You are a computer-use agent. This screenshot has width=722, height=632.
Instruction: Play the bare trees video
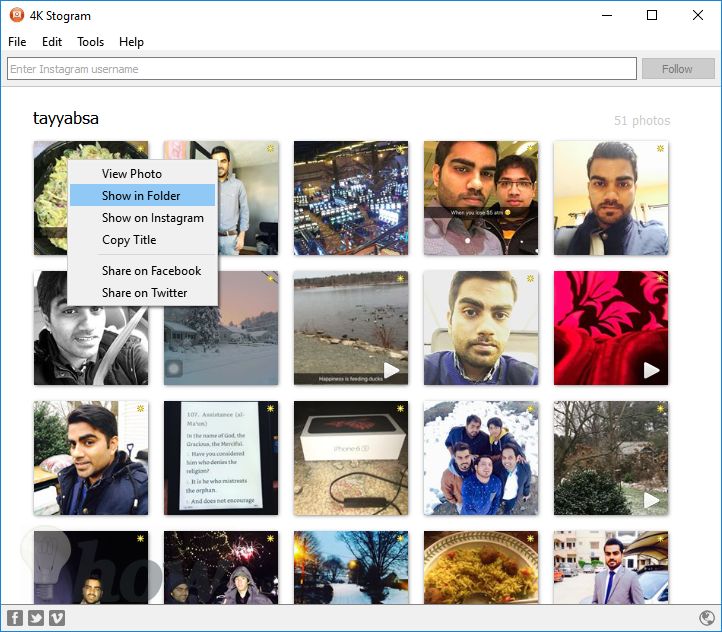pyautogui.click(x=651, y=500)
